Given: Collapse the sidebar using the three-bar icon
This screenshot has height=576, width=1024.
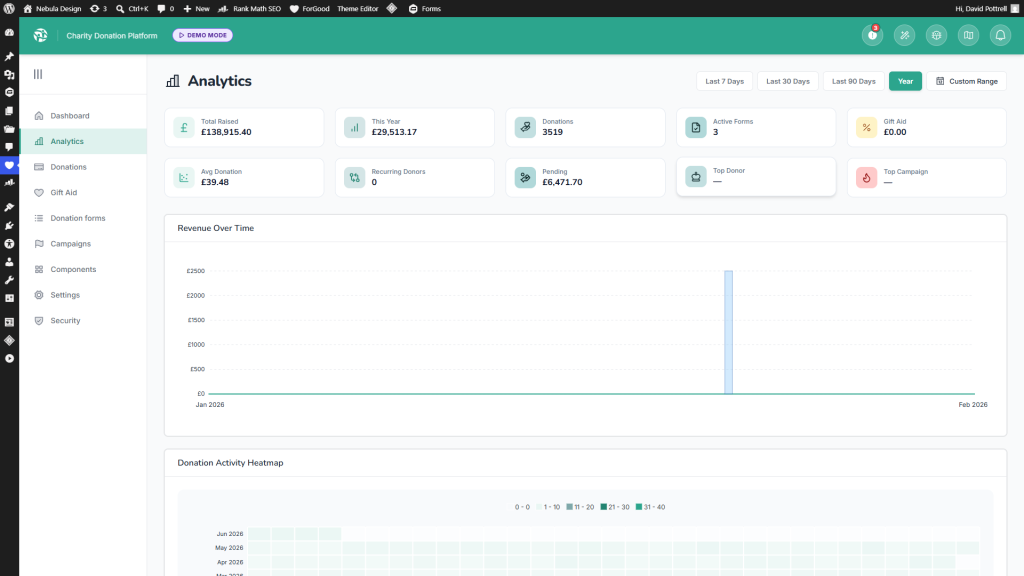Looking at the screenshot, I should pyautogui.click(x=38, y=74).
